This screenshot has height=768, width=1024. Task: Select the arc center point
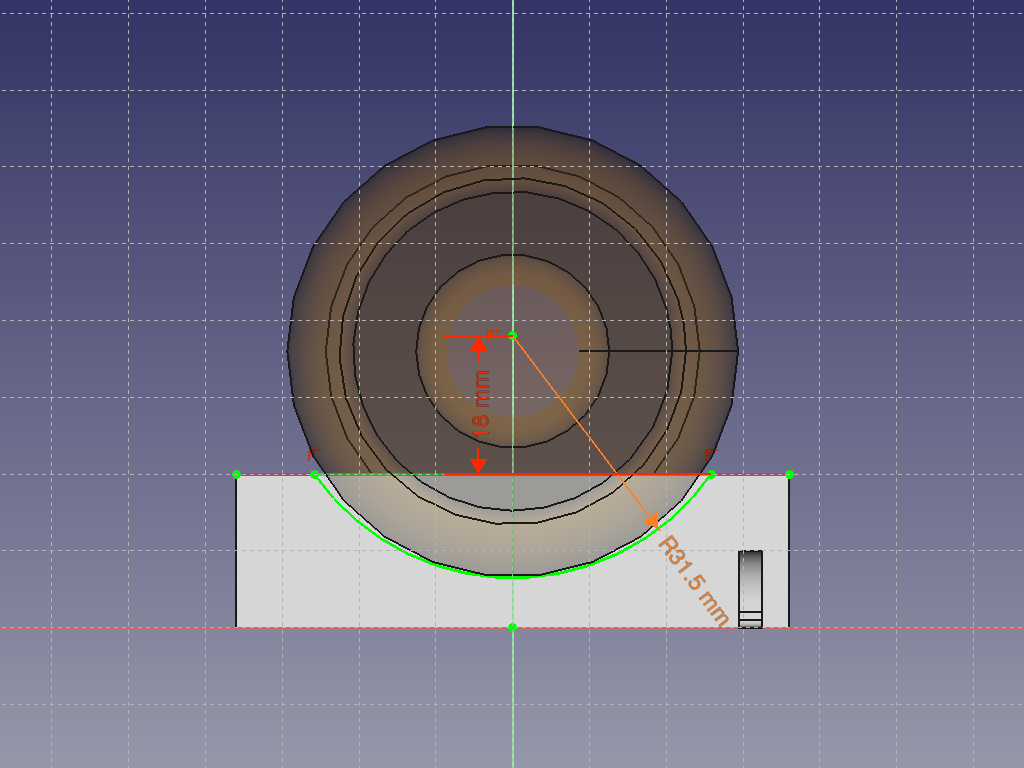(x=513, y=336)
